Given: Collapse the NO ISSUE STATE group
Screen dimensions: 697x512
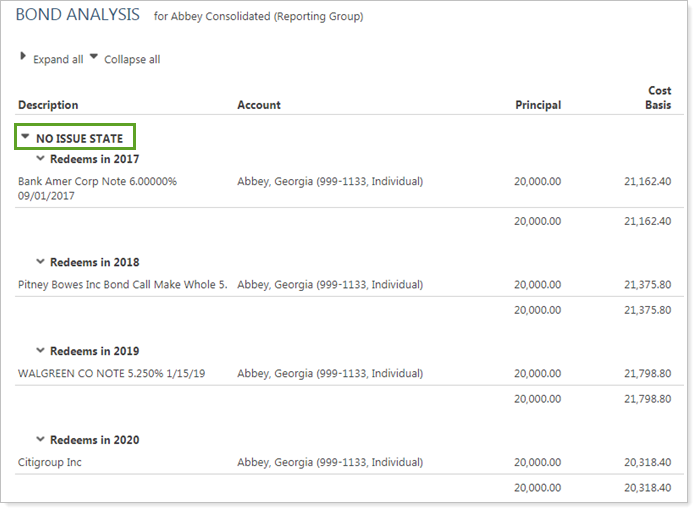Looking at the screenshot, I should (x=26, y=138).
